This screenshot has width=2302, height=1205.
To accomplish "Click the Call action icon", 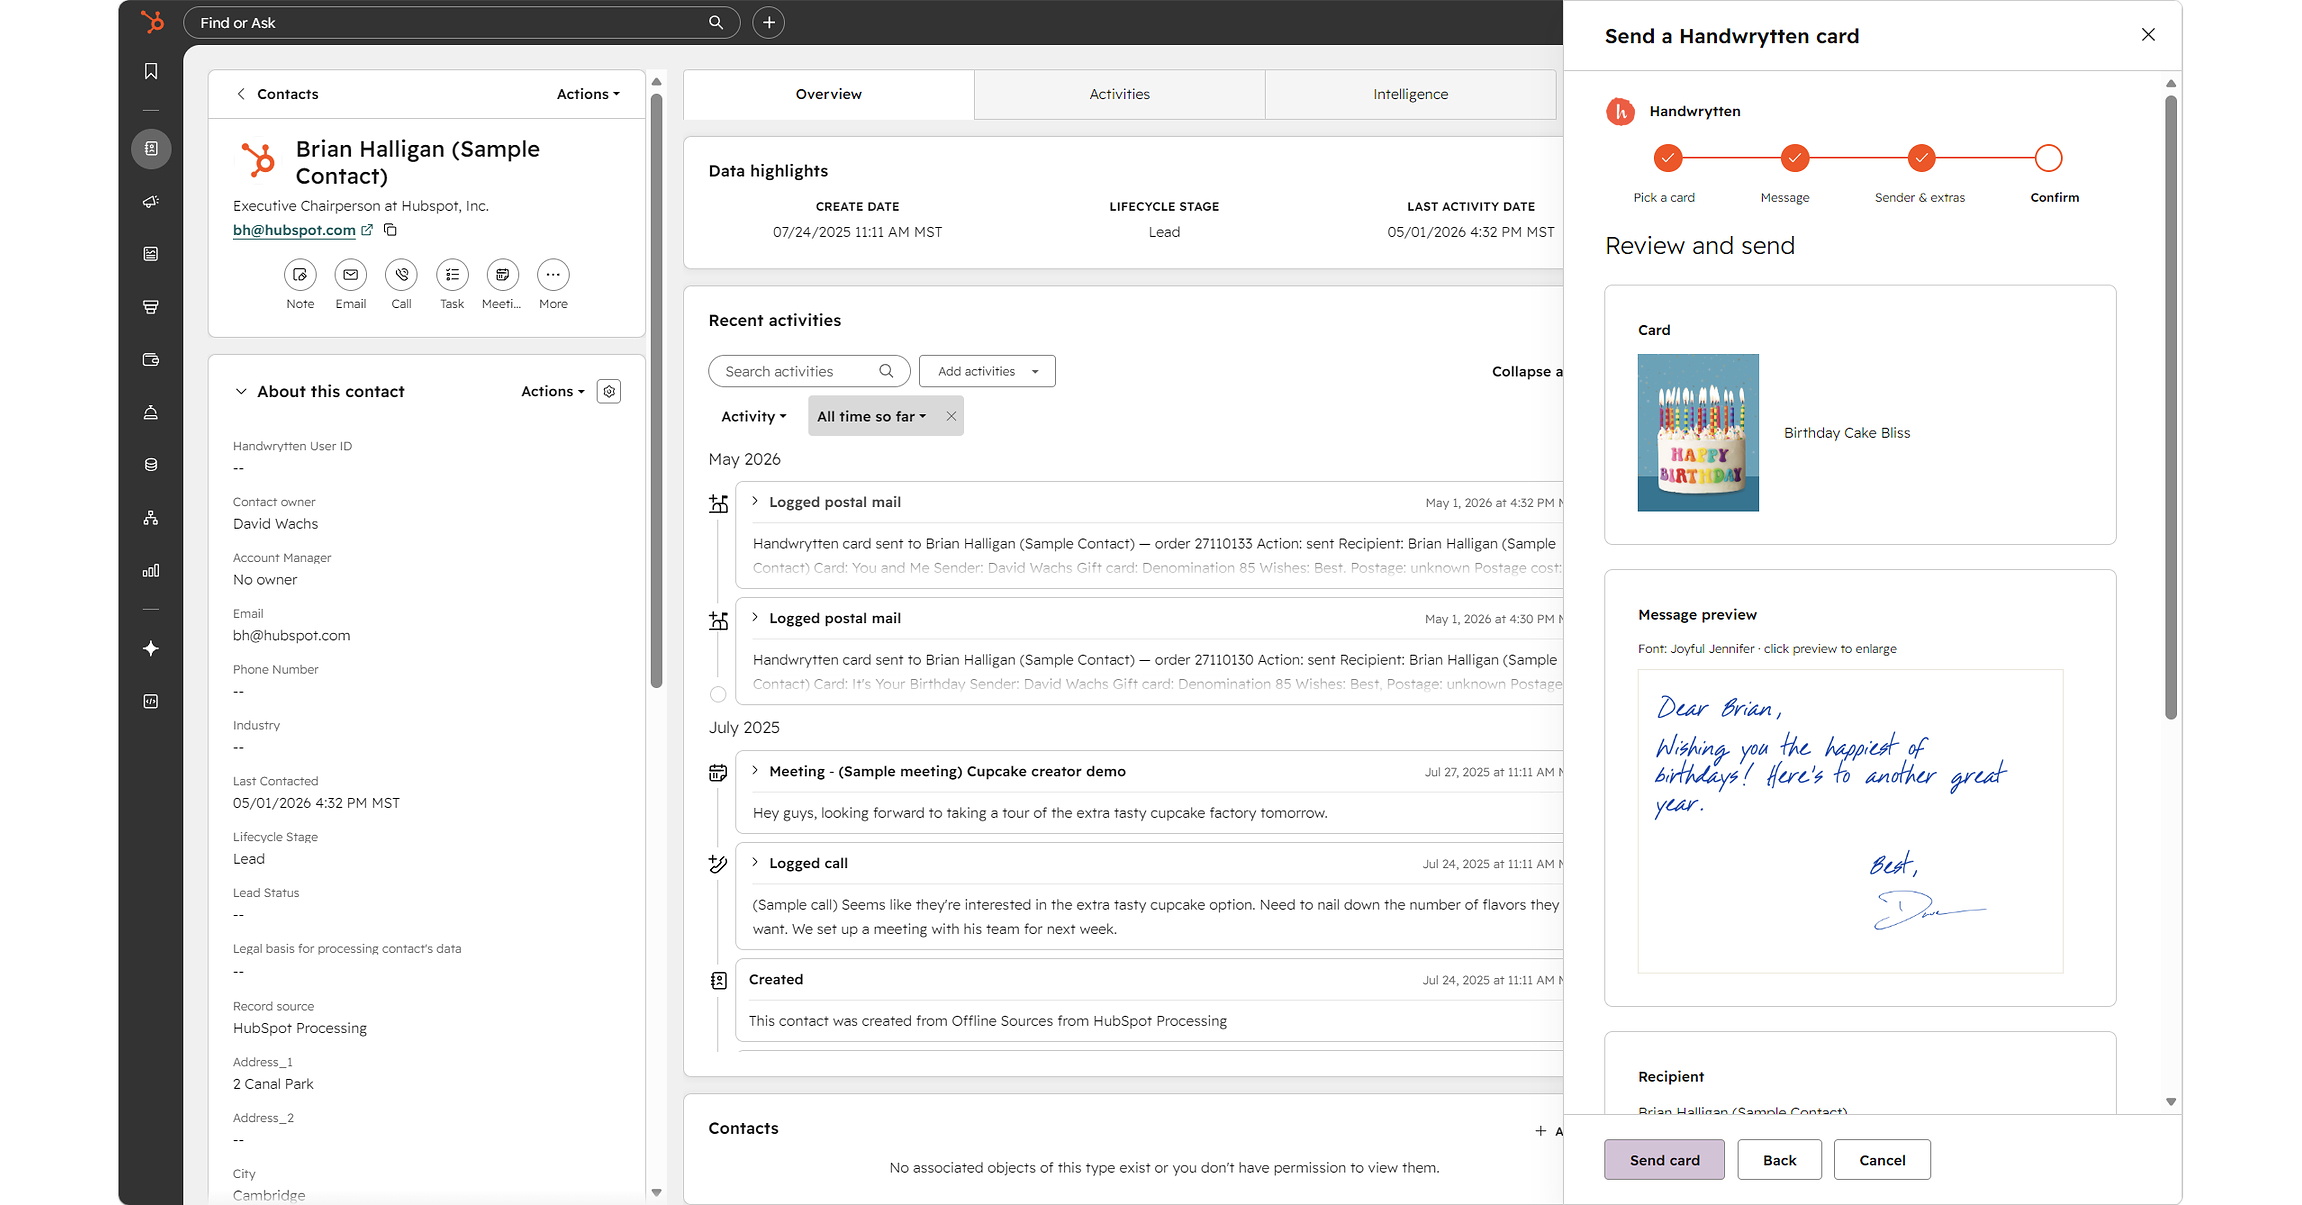I will (401, 274).
